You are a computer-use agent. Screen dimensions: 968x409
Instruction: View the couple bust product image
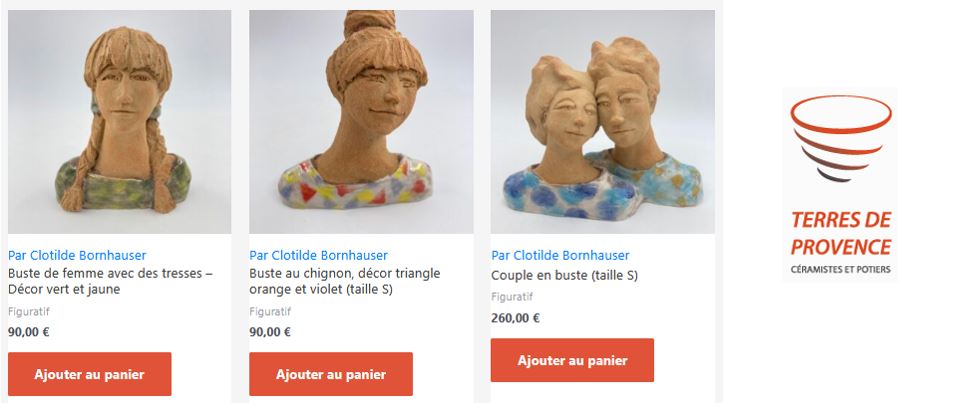pyautogui.click(x=603, y=122)
